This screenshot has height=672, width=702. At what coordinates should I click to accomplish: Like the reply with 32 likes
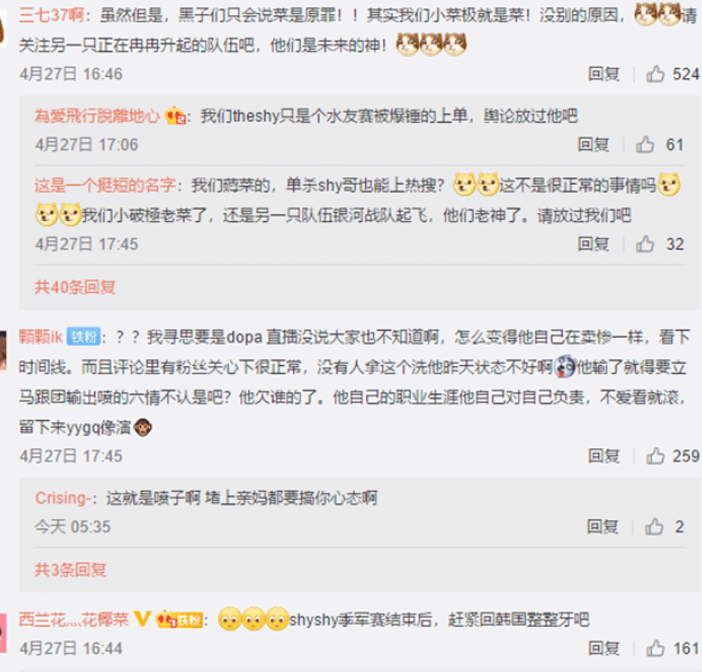[x=645, y=244]
